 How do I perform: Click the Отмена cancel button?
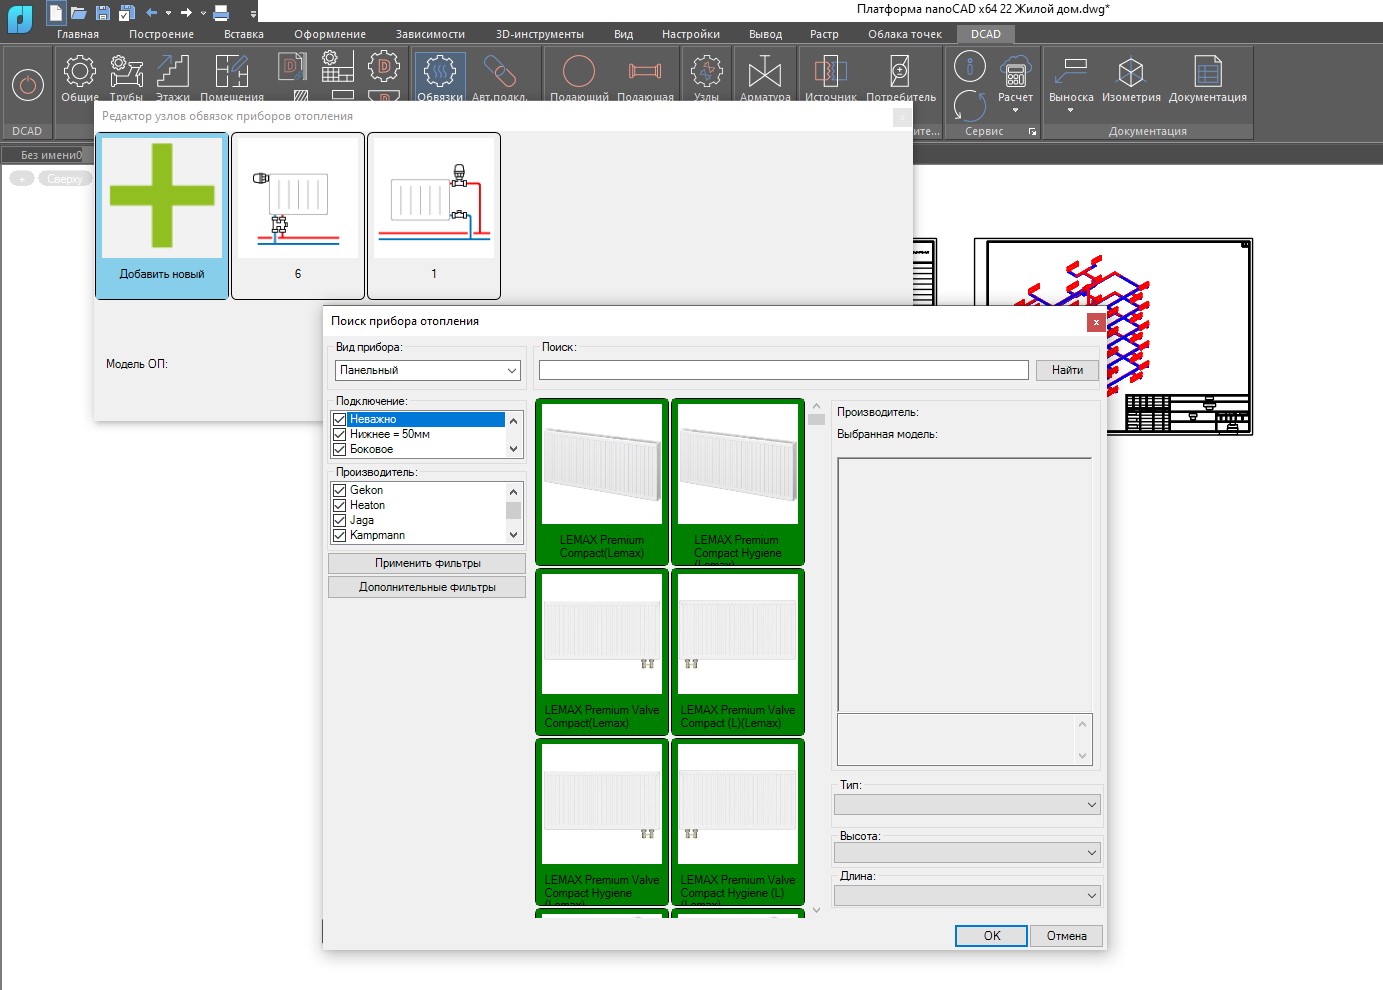(1066, 936)
